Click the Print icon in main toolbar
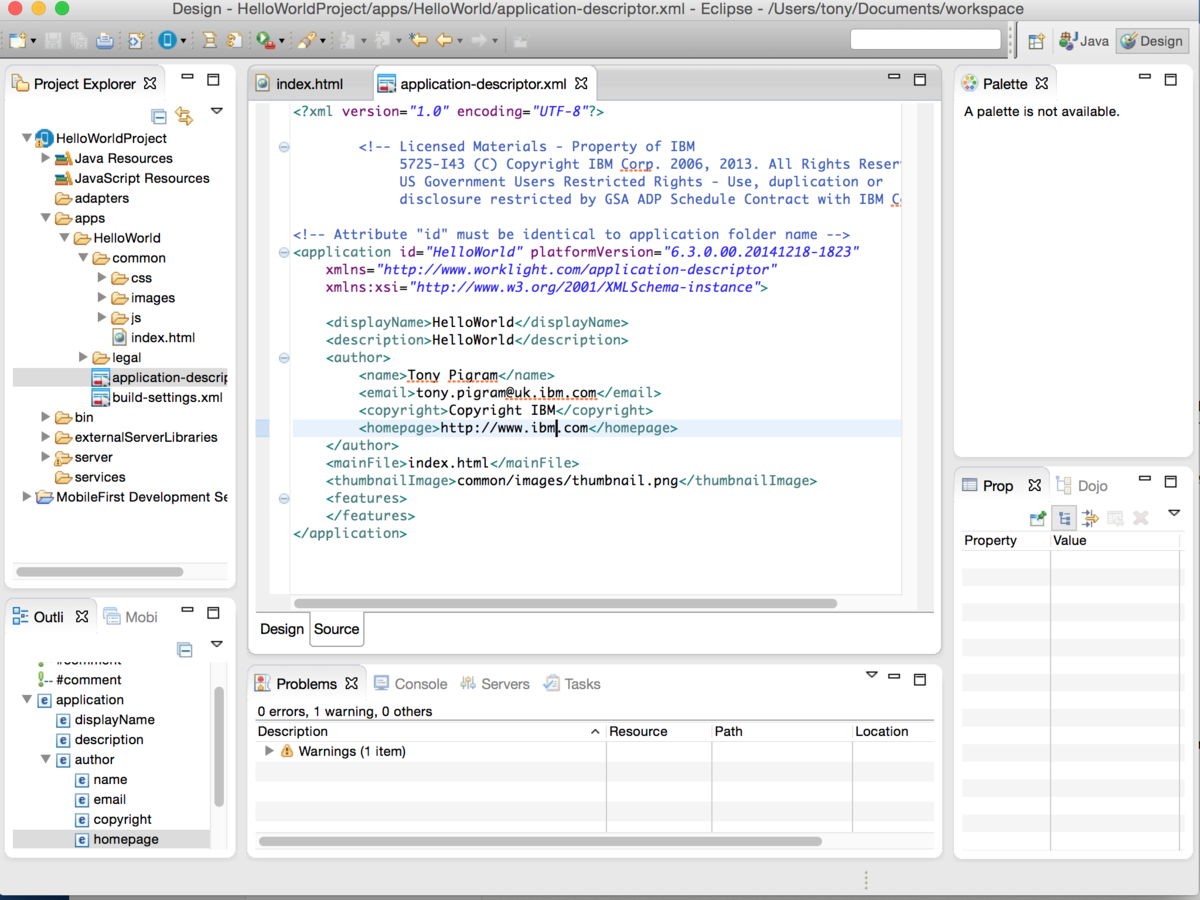 point(105,41)
